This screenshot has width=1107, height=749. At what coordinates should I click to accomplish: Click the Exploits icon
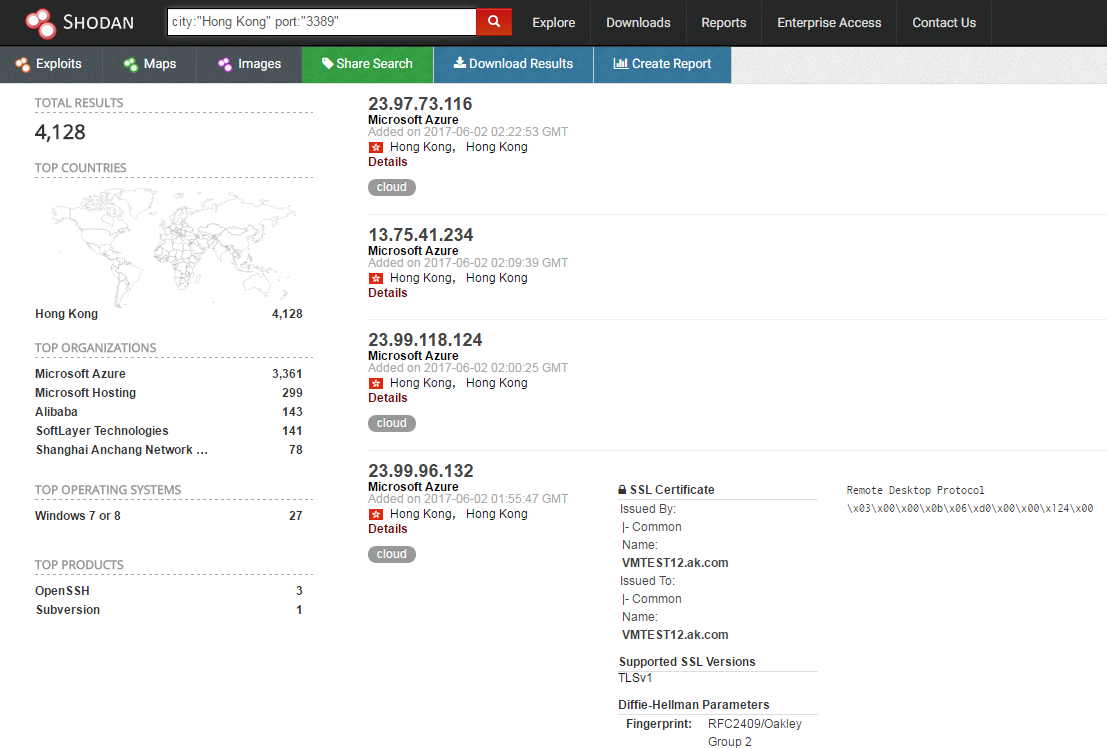(x=23, y=64)
